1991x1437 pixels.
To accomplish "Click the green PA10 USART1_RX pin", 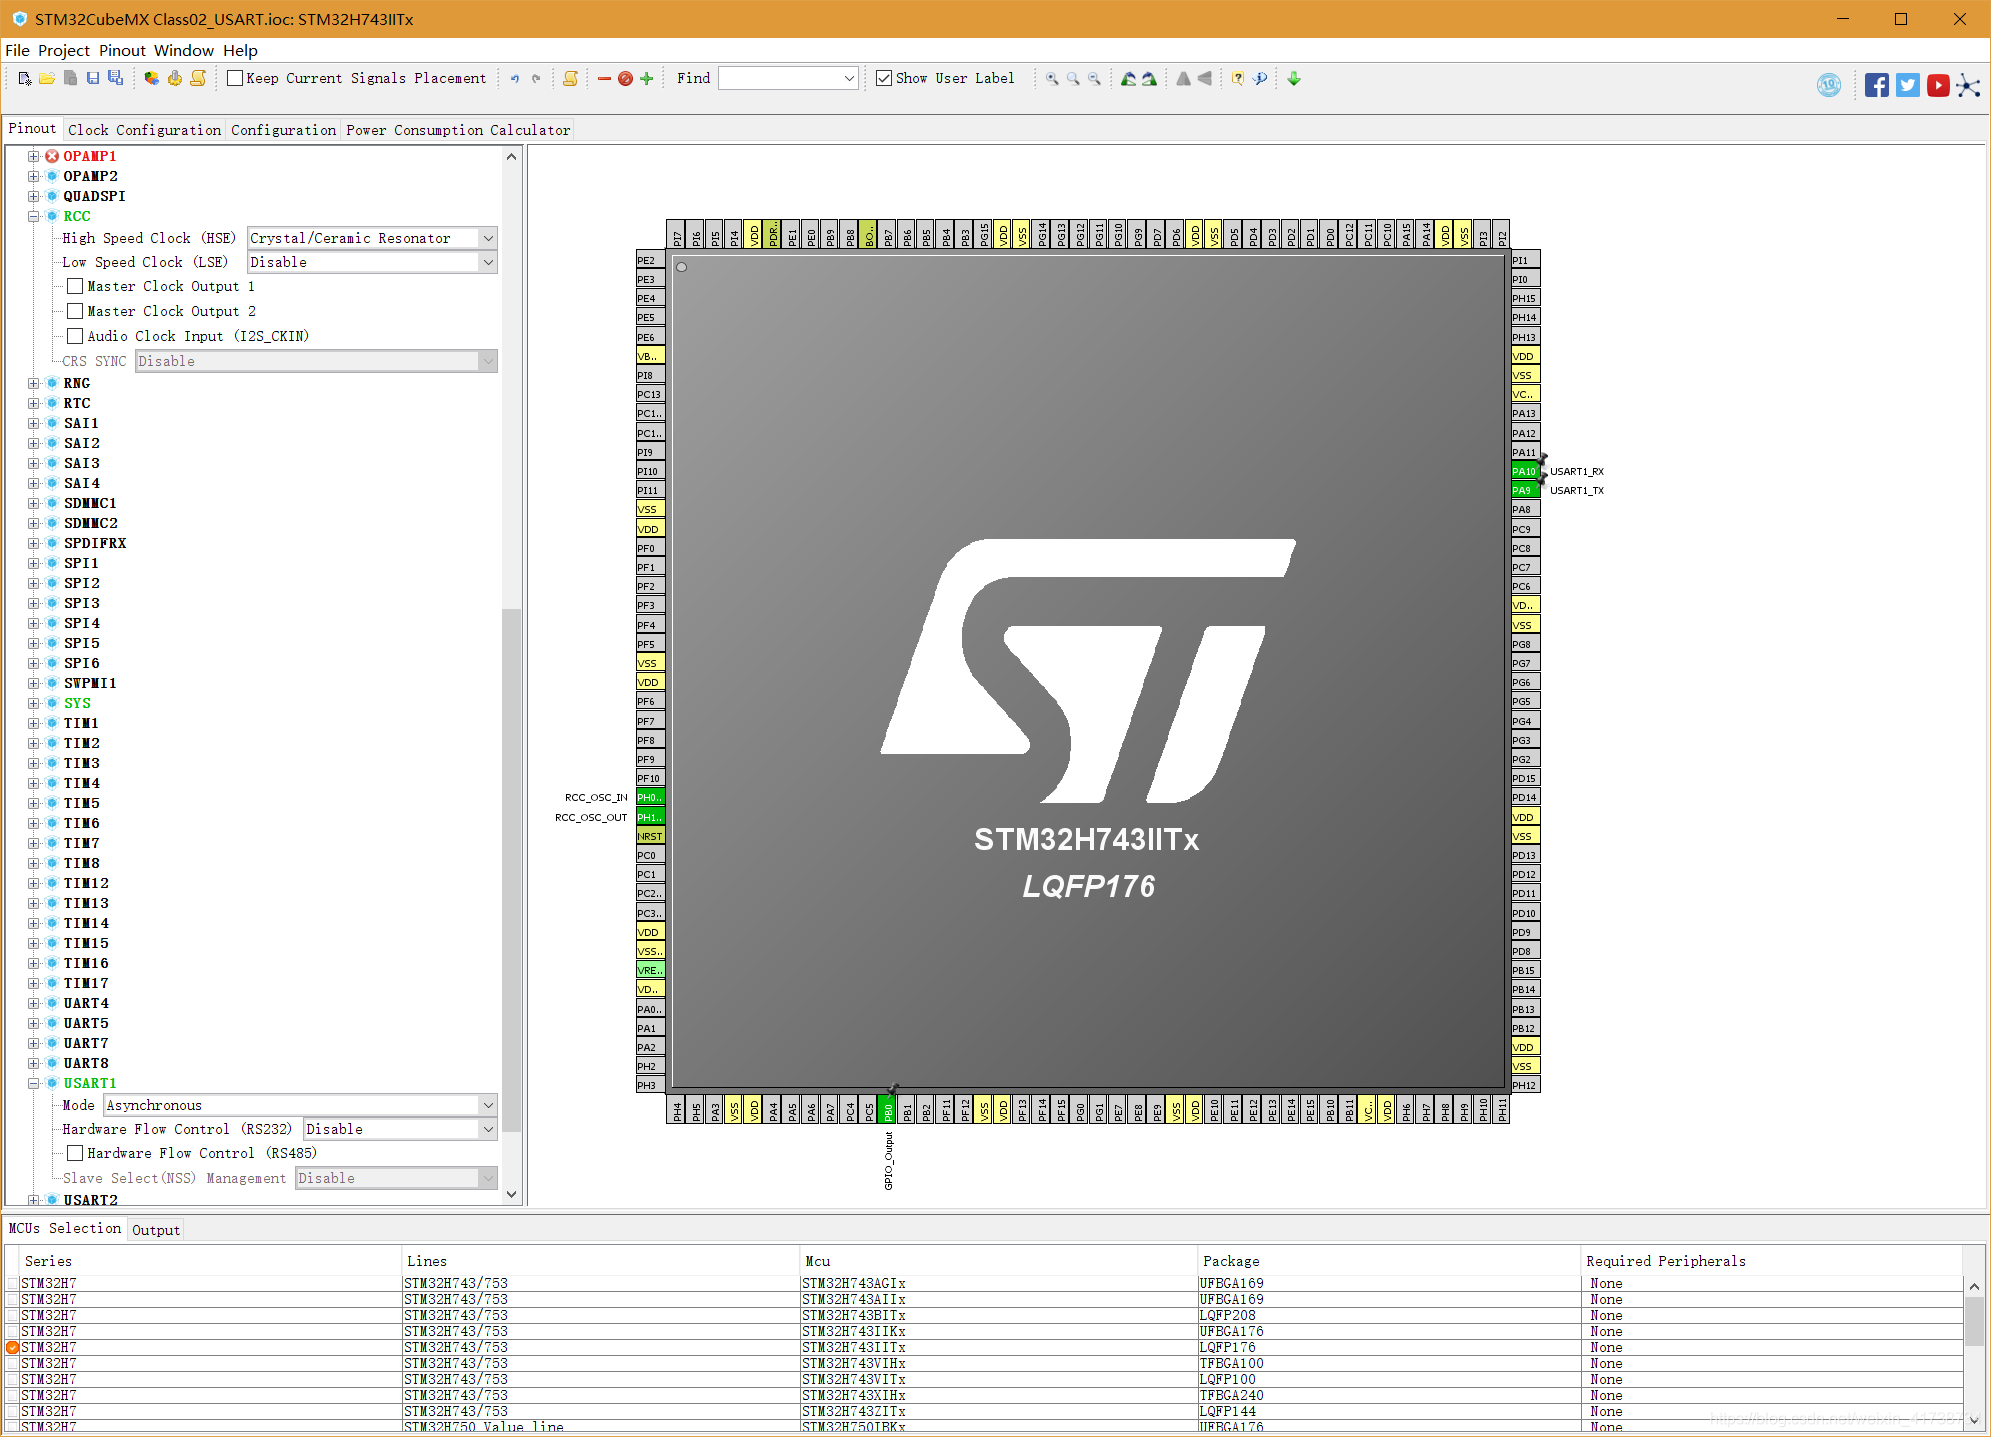I will (x=1524, y=471).
